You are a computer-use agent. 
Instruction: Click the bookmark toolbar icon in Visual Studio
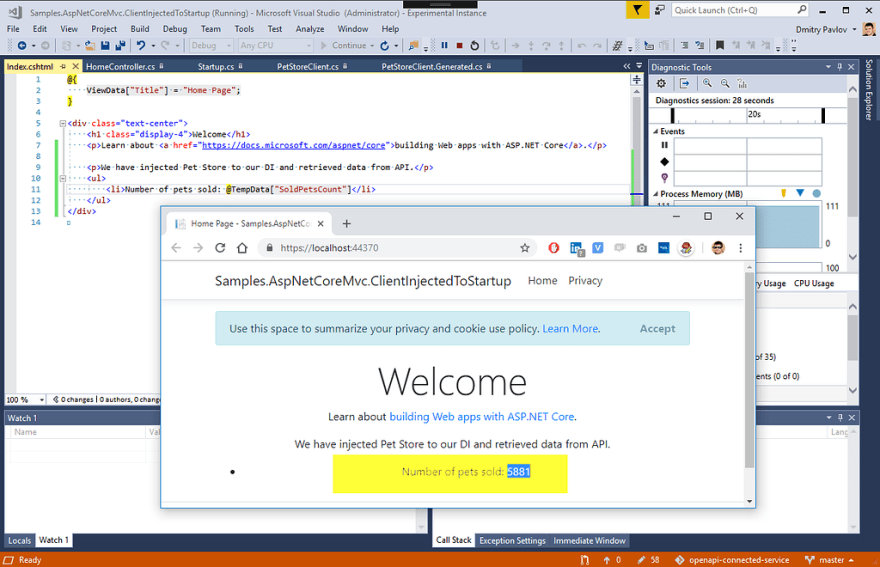coord(719,45)
